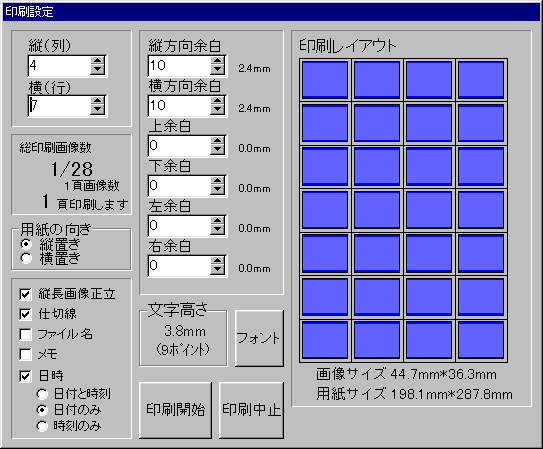Viewport: 543px width, 449px height.
Task: Increase 左余白 left margin with up arrow
Action: tap(217, 221)
